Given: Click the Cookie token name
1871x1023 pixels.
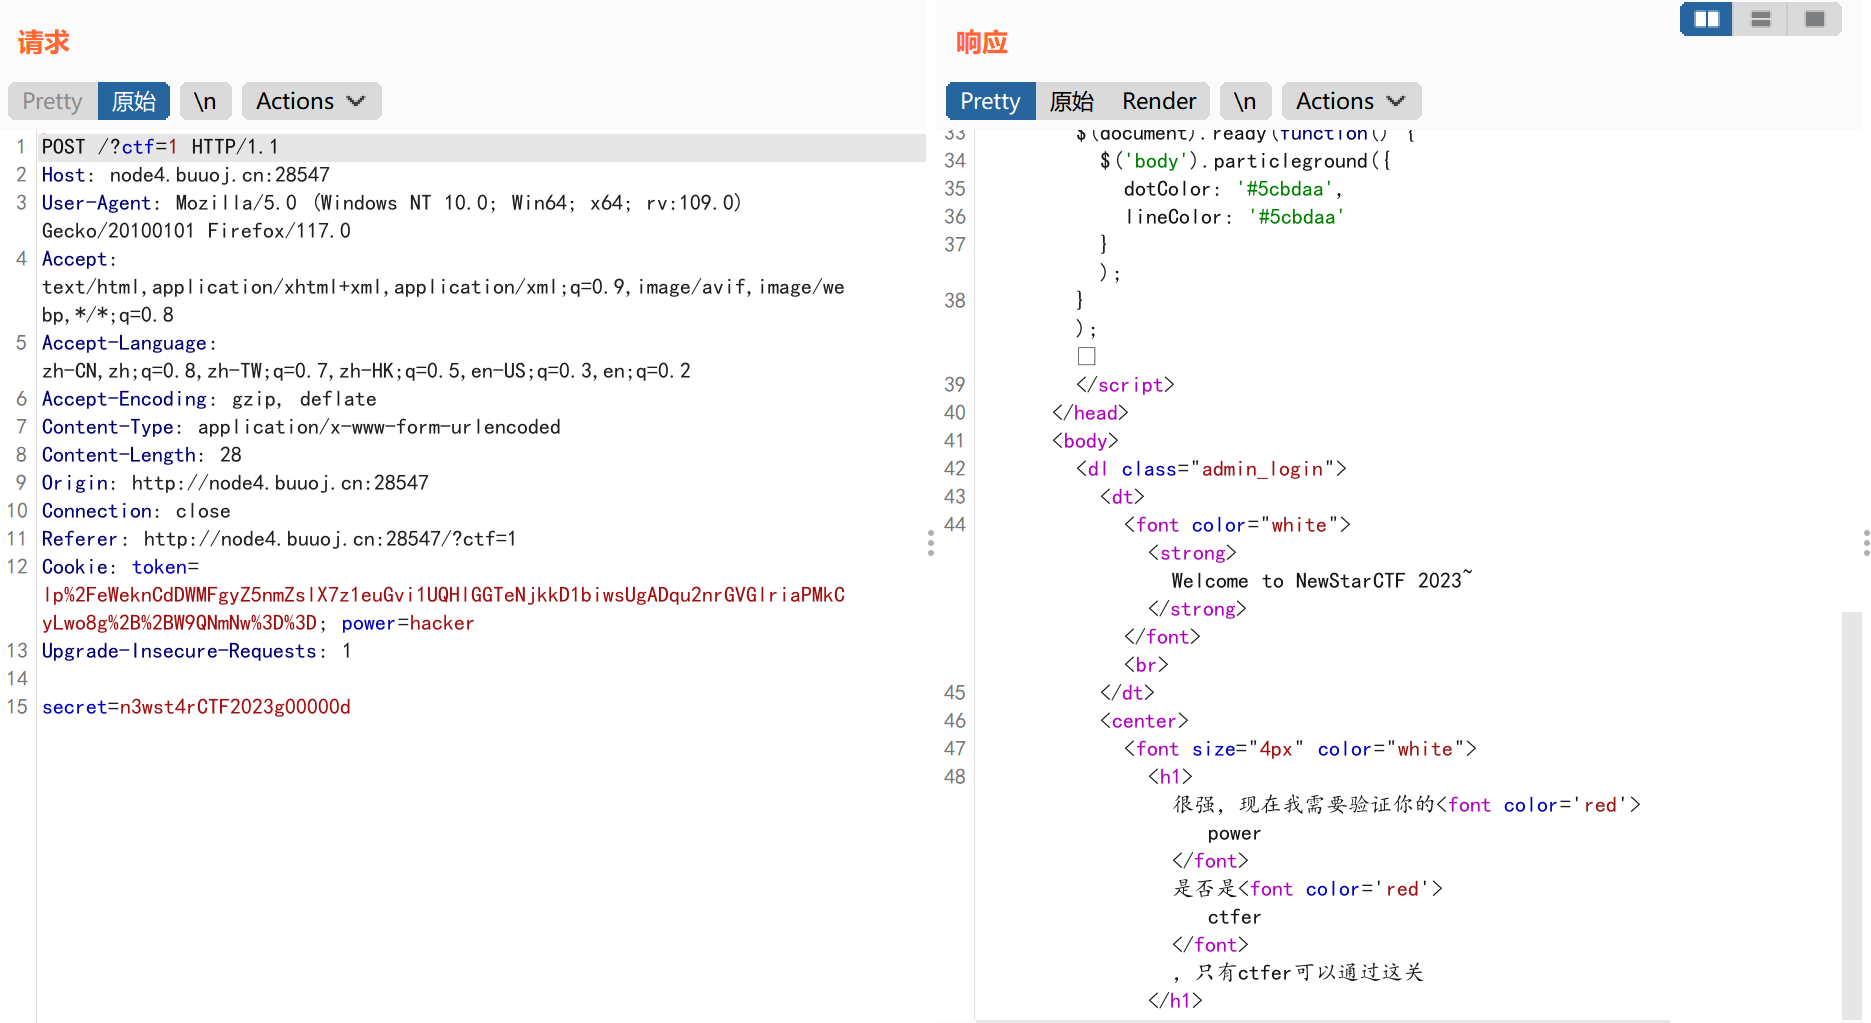Looking at the screenshot, I should click(159, 567).
